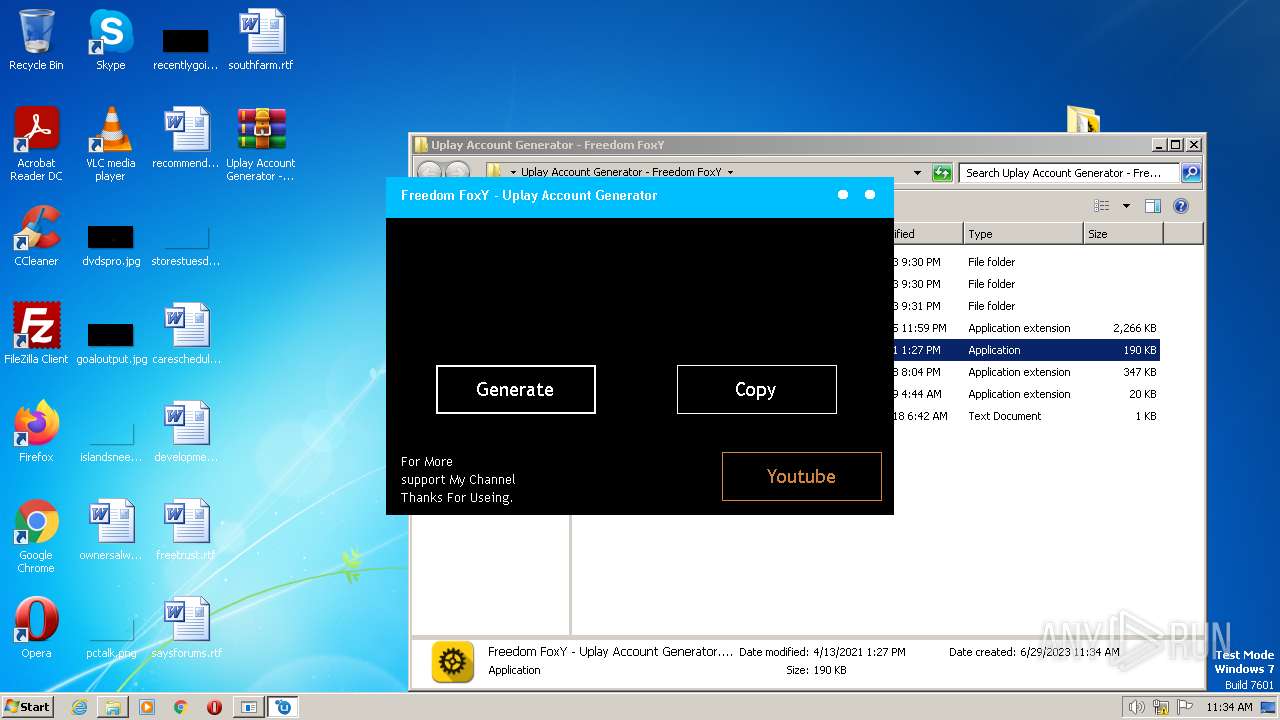Open southfarm.rtf document
This screenshot has width=1280, height=720.
(261, 41)
